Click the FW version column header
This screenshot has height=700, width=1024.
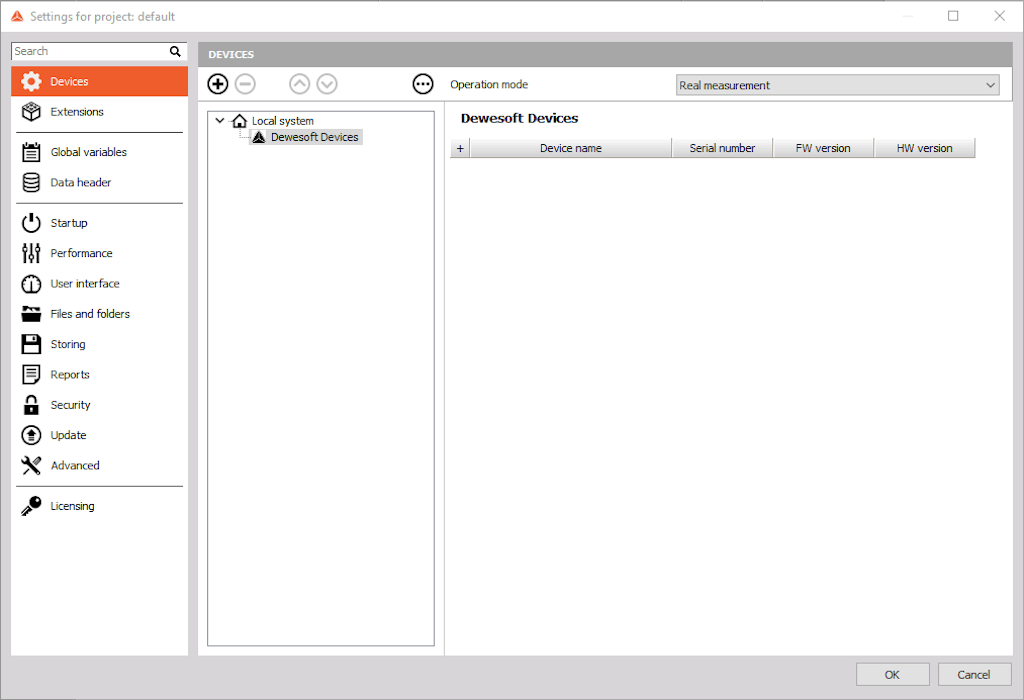[823, 148]
